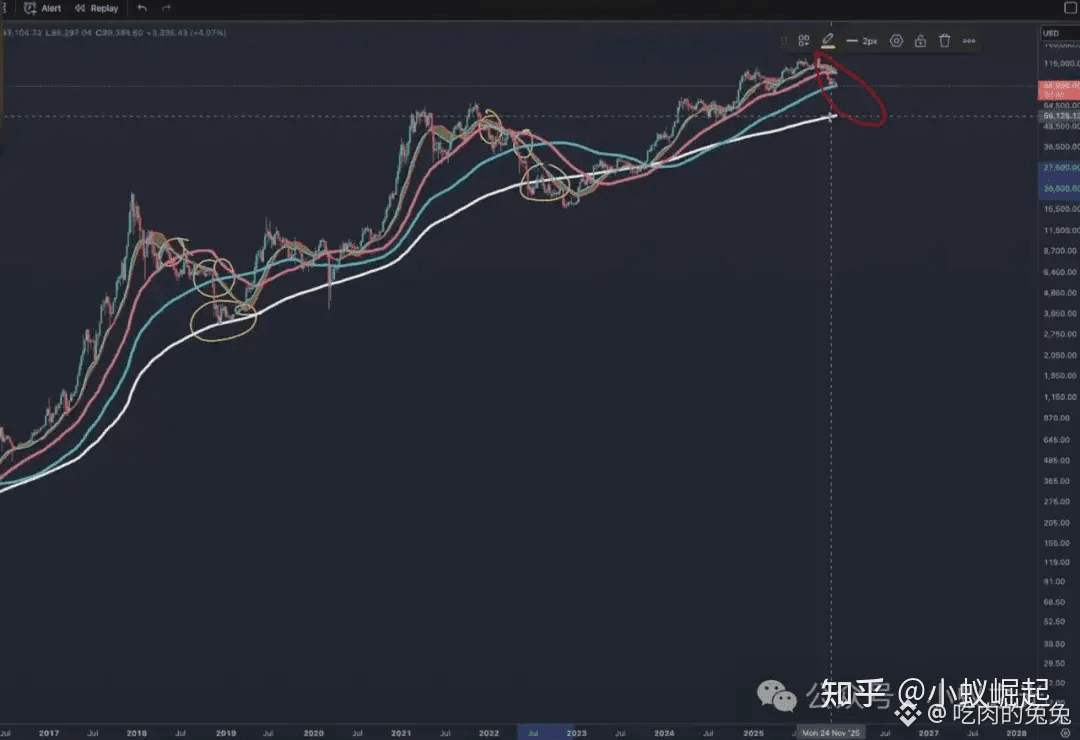Viewport: 1080px width, 740px height.
Task: Click the 2021 year label on time axis
Action: (401, 733)
